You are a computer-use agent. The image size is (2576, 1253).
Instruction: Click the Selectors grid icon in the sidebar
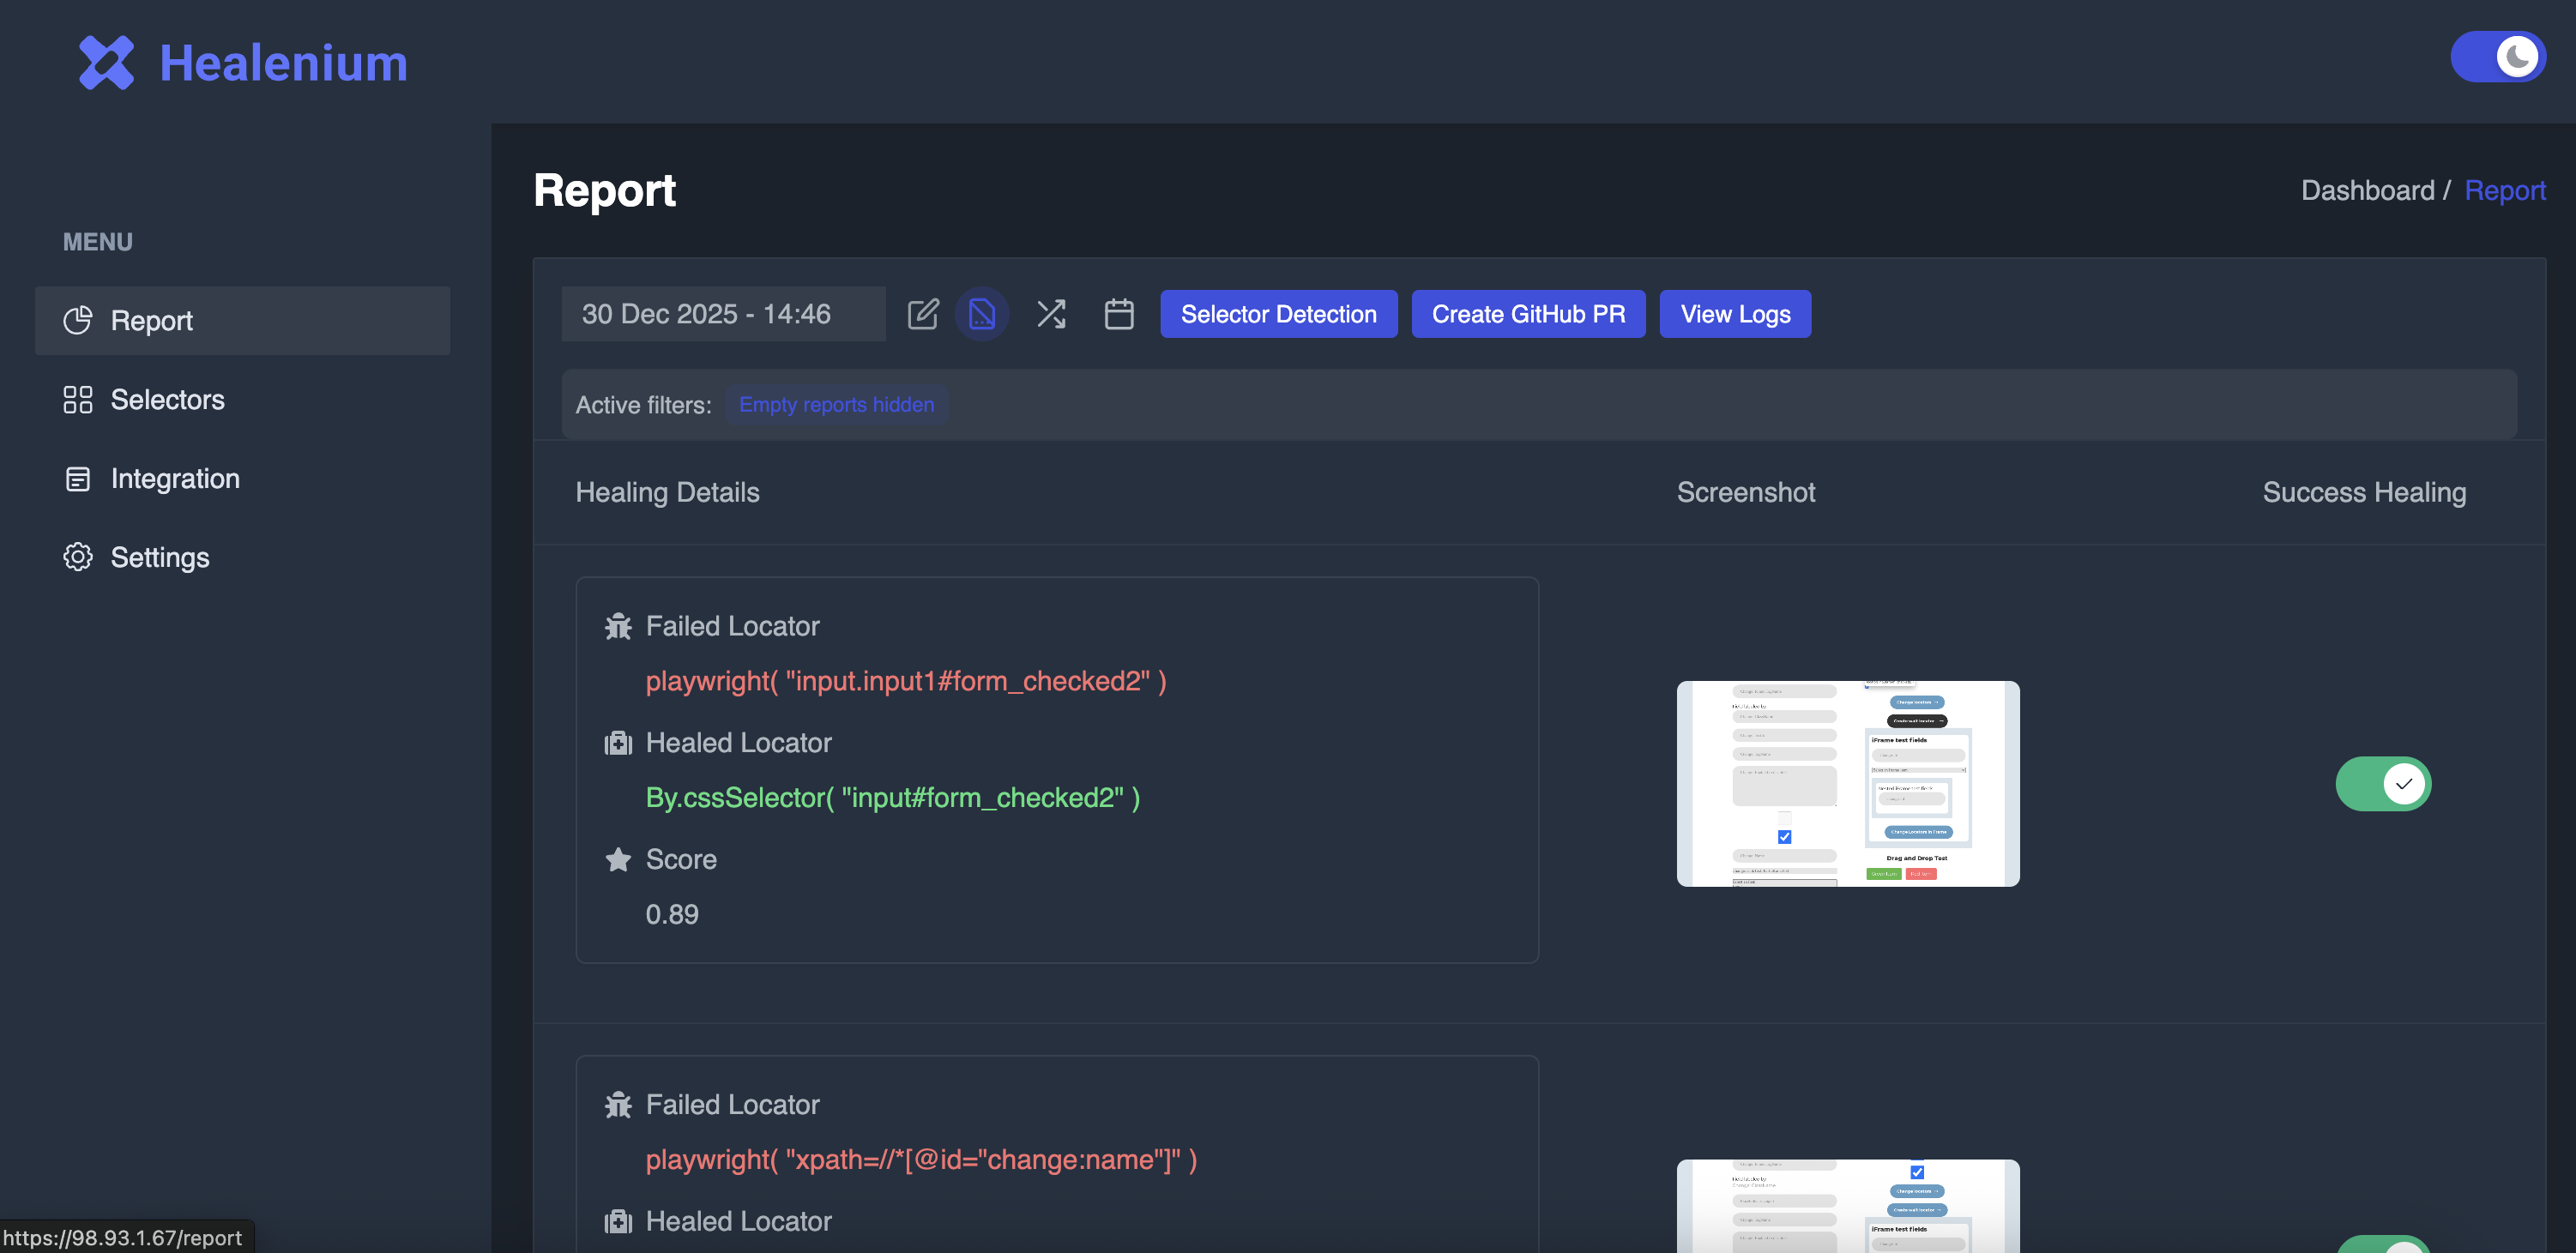(x=78, y=400)
